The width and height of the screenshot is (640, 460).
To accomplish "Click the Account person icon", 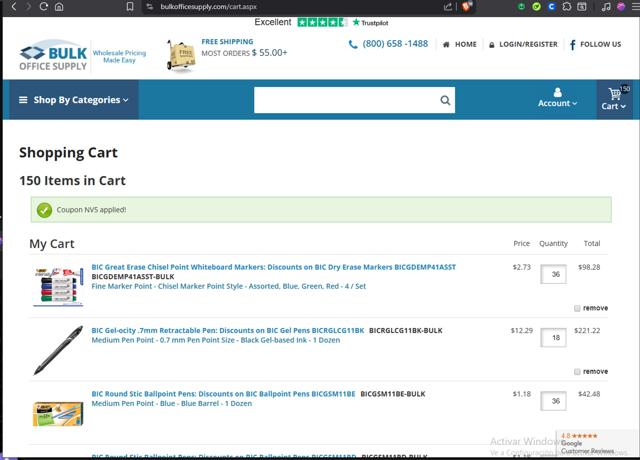I will (x=558, y=92).
